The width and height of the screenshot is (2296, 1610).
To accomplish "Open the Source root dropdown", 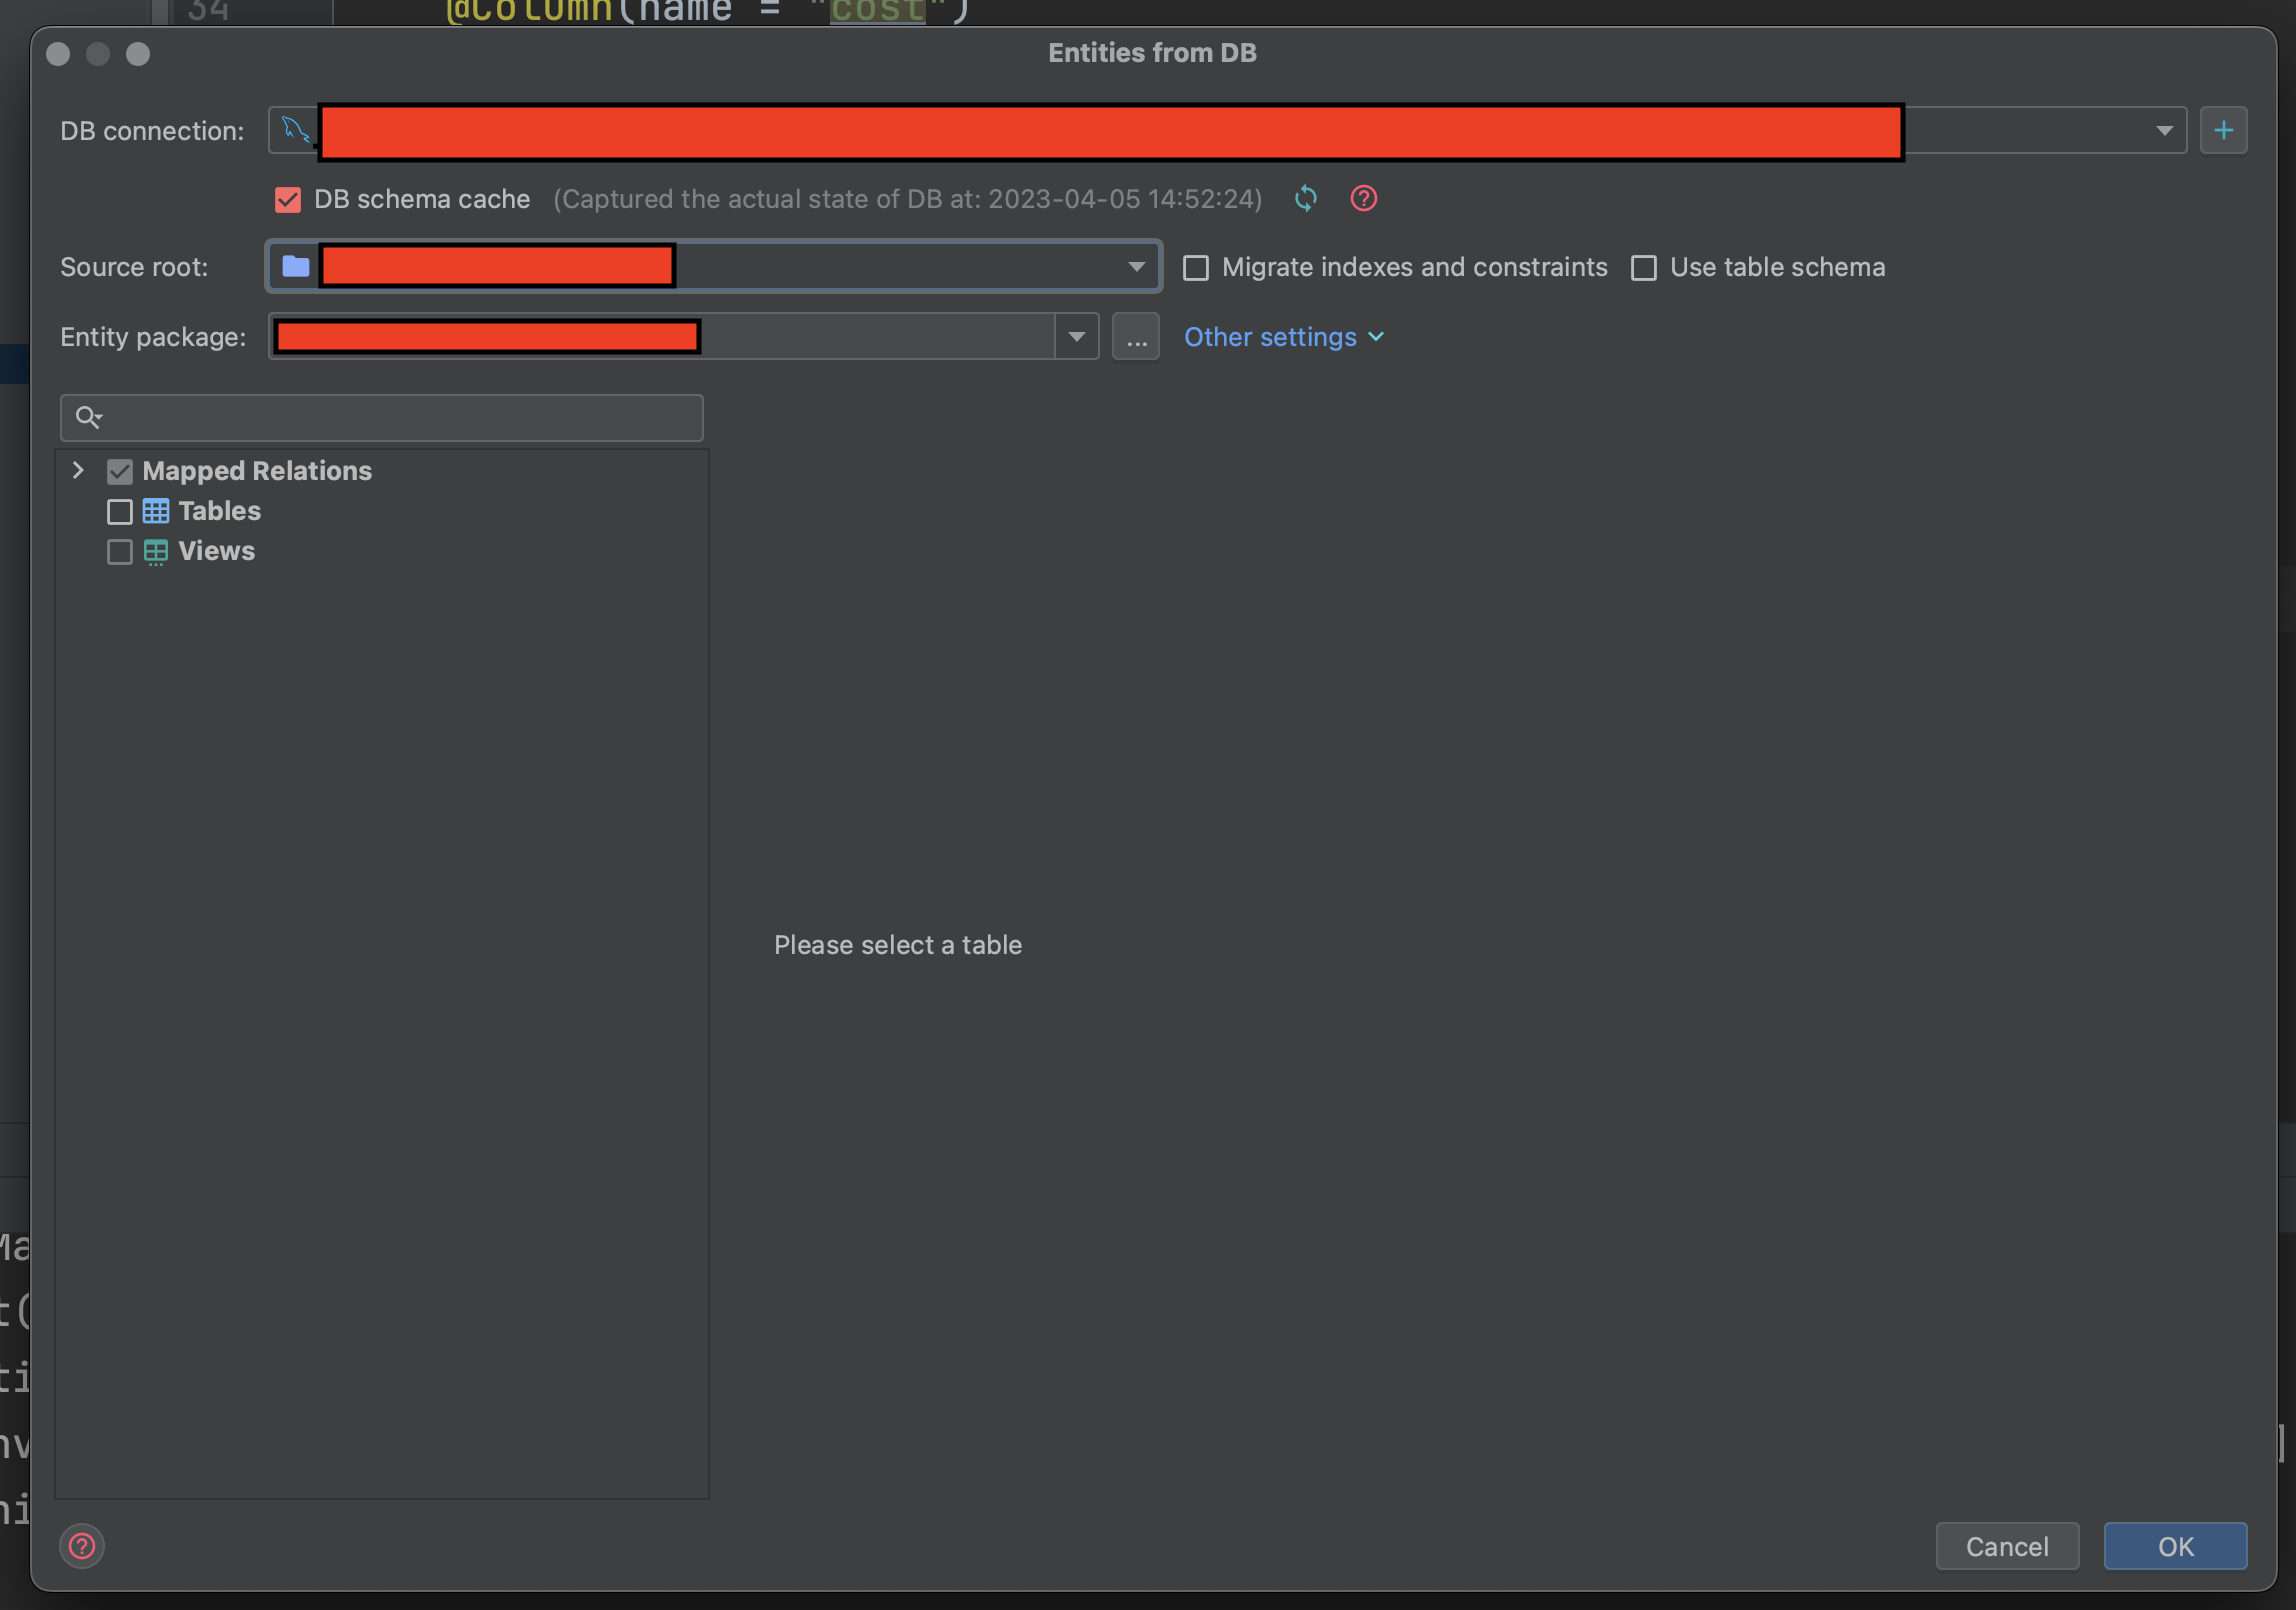I will click(1136, 267).
